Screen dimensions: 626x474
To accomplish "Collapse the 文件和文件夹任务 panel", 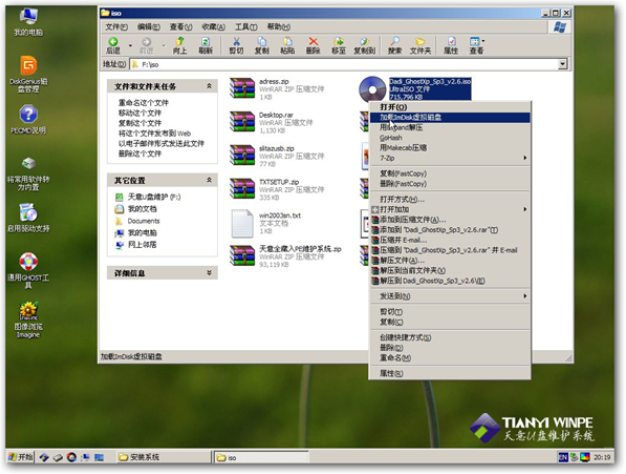I will pos(208,86).
